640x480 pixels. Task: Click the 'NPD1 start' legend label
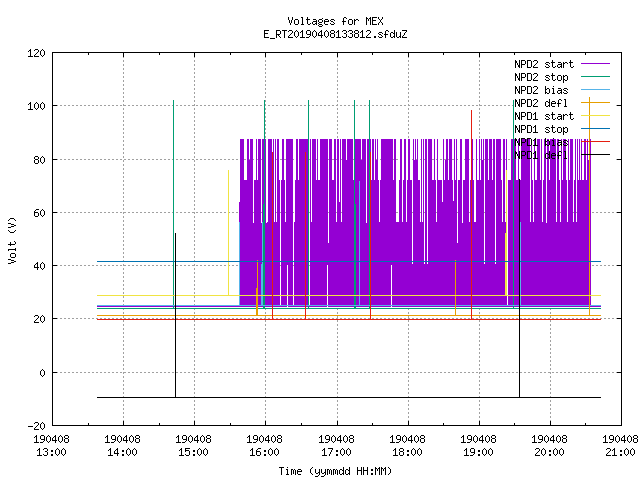point(544,116)
